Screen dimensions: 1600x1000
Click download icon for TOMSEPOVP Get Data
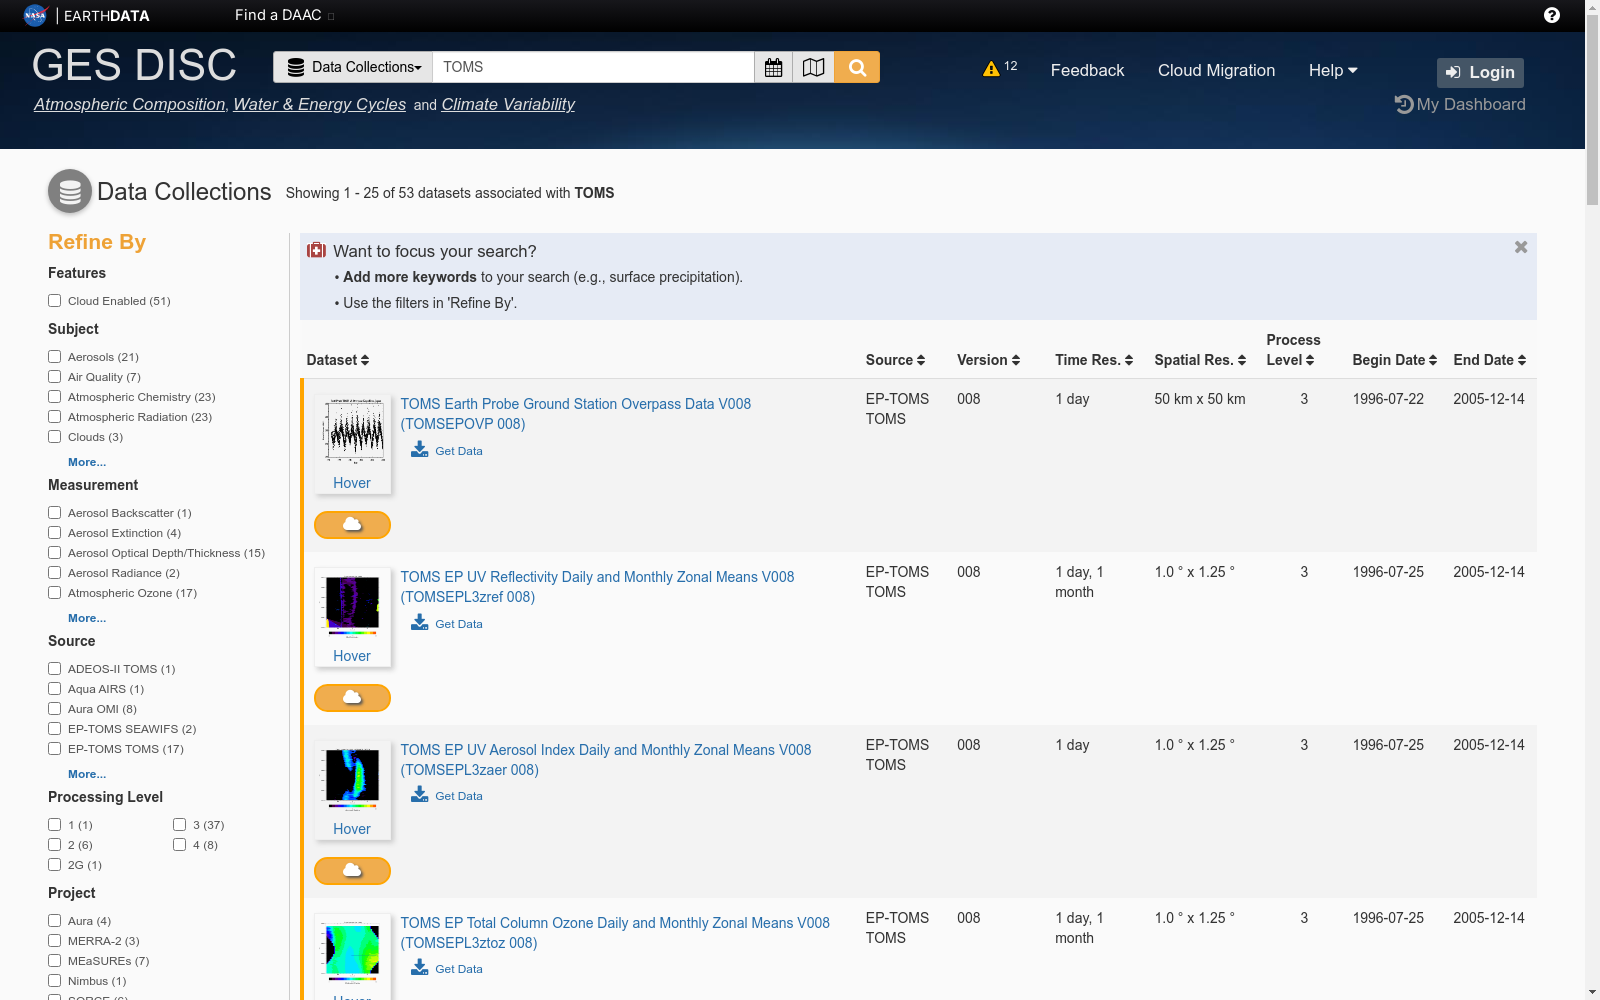[420, 449]
